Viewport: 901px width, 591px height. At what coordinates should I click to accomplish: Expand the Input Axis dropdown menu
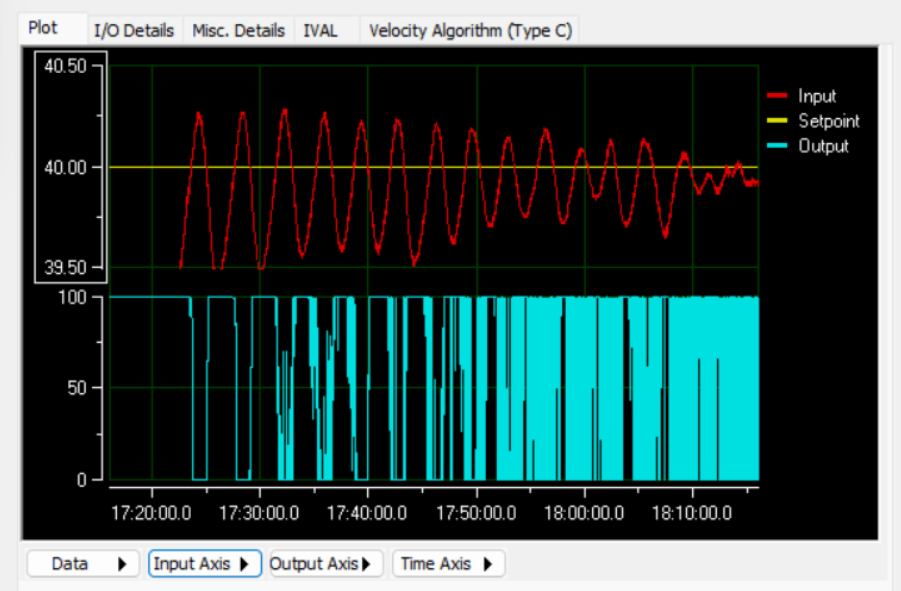click(205, 564)
